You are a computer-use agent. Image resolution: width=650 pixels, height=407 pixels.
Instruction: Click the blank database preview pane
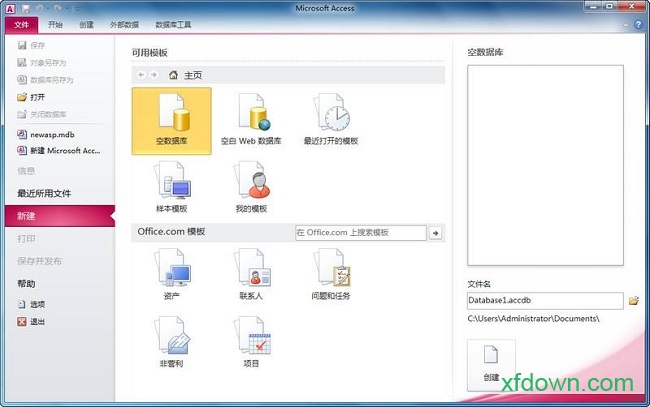(x=545, y=165)
